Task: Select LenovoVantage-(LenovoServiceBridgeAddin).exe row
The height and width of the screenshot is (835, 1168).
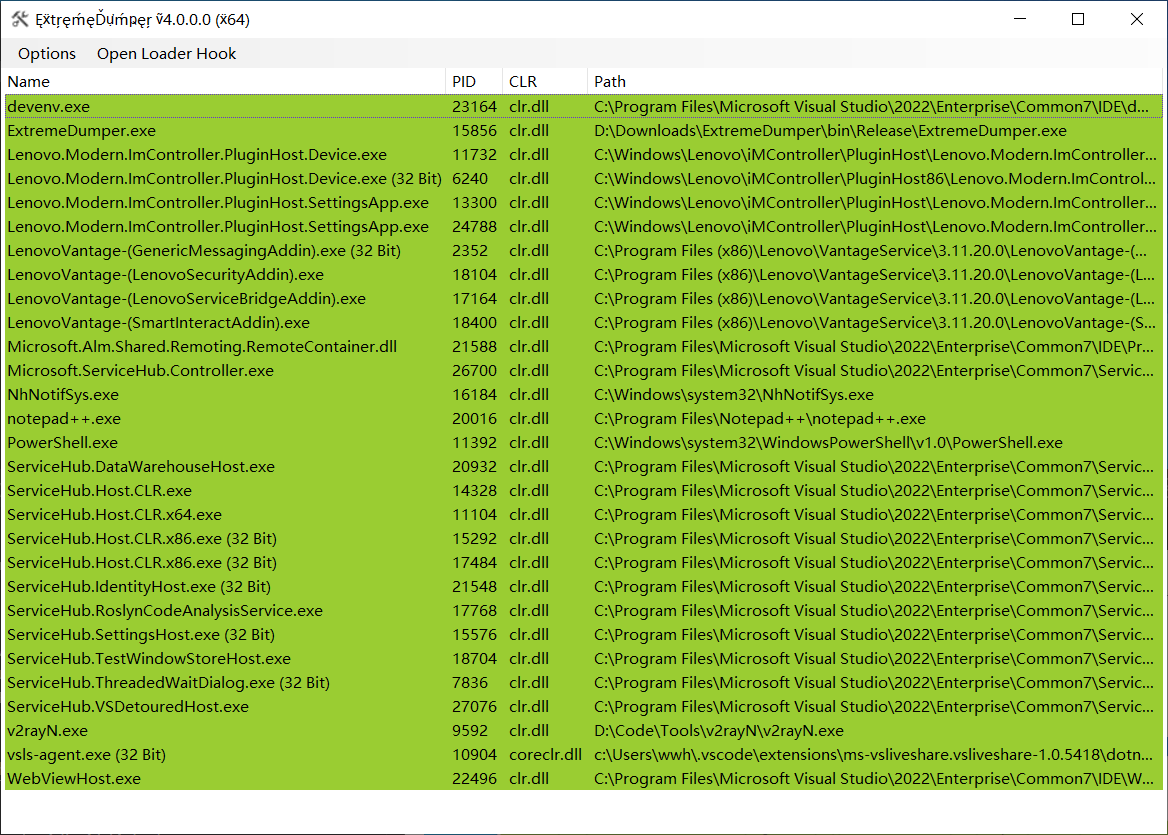Action: (583, 299)
